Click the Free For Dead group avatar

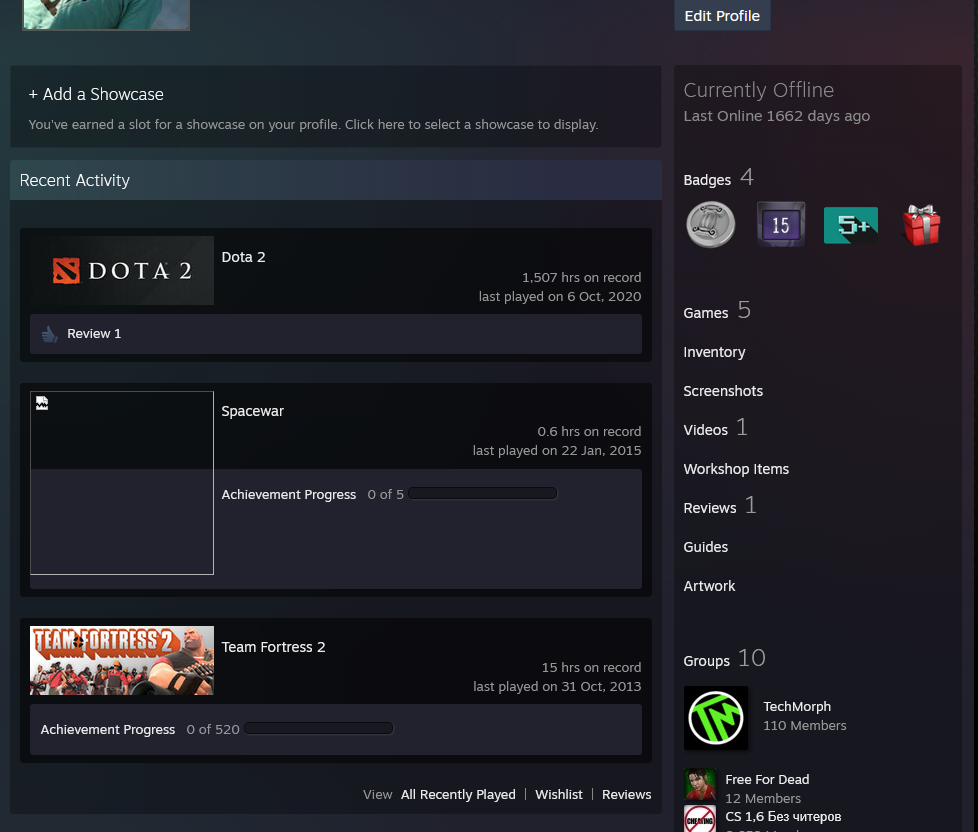click(x=700, y=785)
